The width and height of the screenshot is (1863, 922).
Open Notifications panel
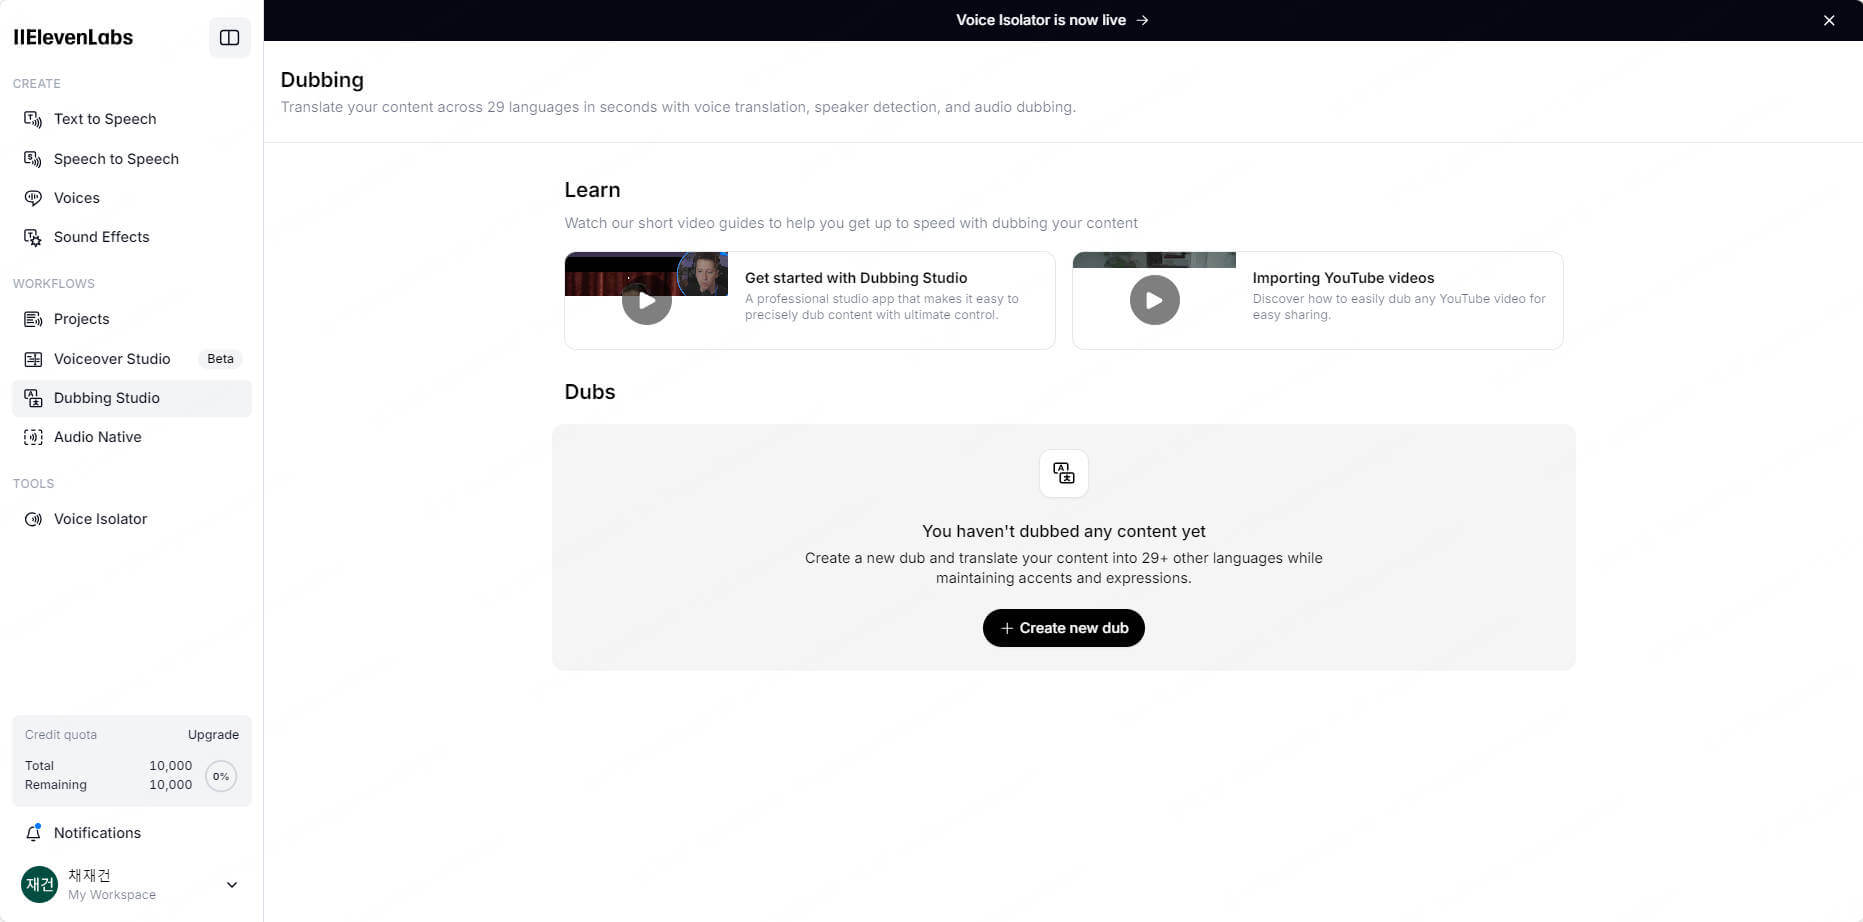[132, 833]
